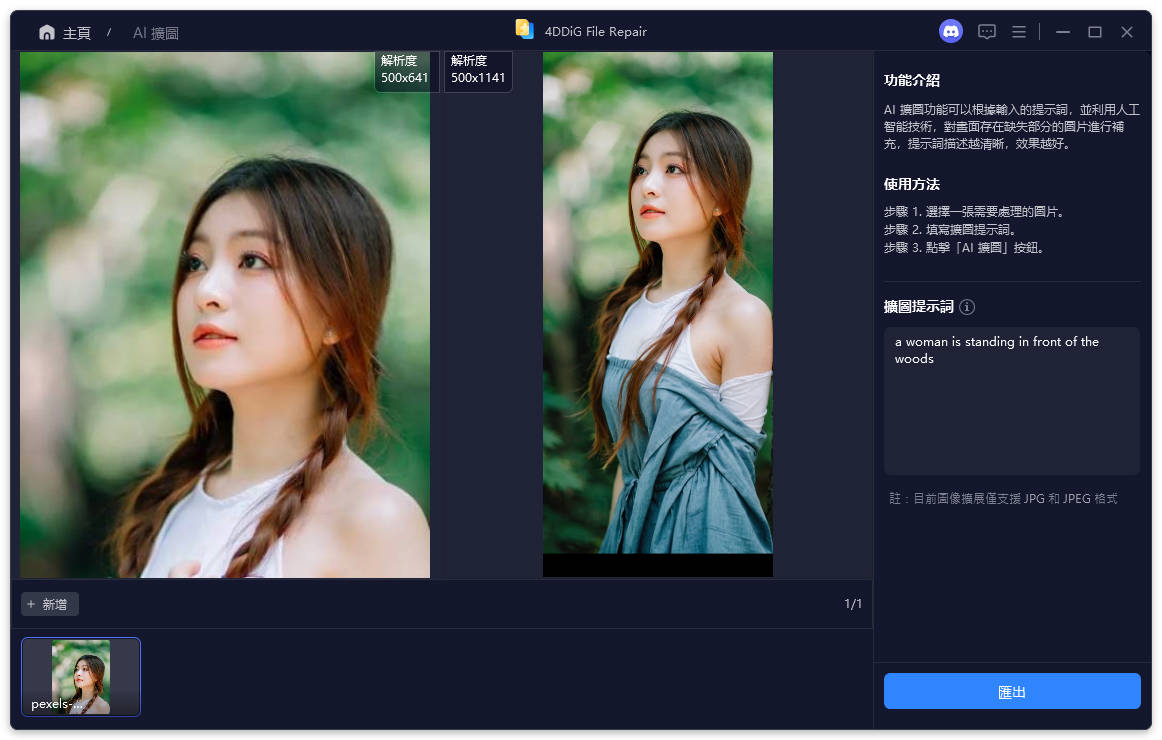This screenshot has width=1162, height=740.
Task: Open the Discord community icon
Action: tap(949, 31)
